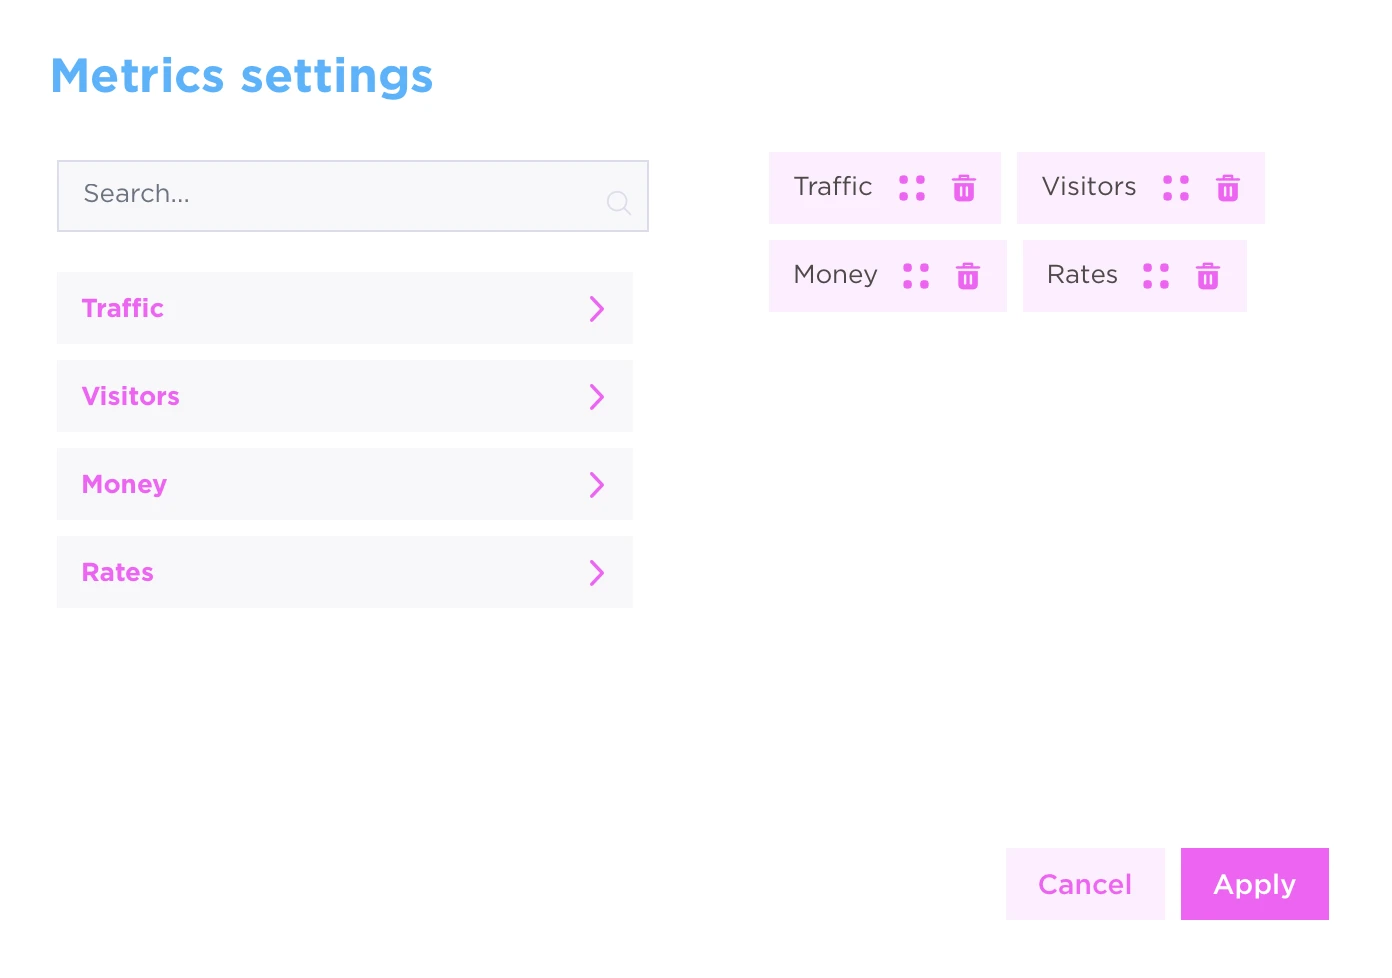The height and width of the screenshot is (978, 1392).
Task: Click the Money chip drag handle
Action: (x=916, y=276)
